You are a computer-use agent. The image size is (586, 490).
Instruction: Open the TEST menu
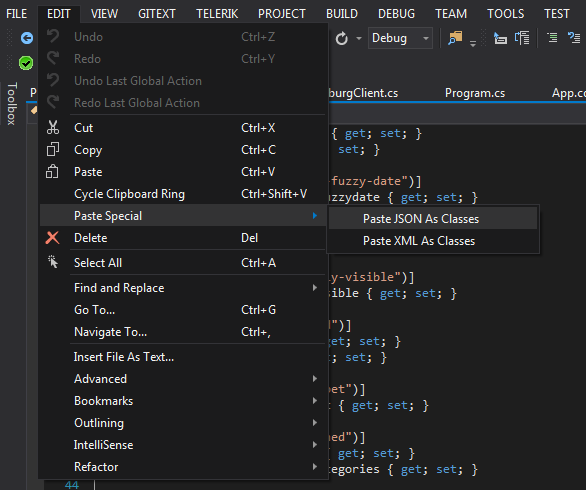[556, 14]
